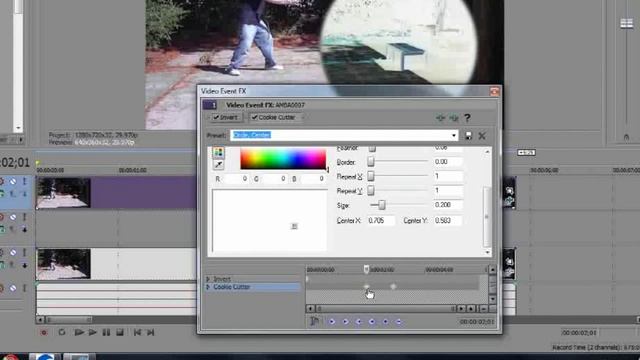Click the second blue keyframe navigation button
This screenshot has width=640, height=360.
pos(345,322)
